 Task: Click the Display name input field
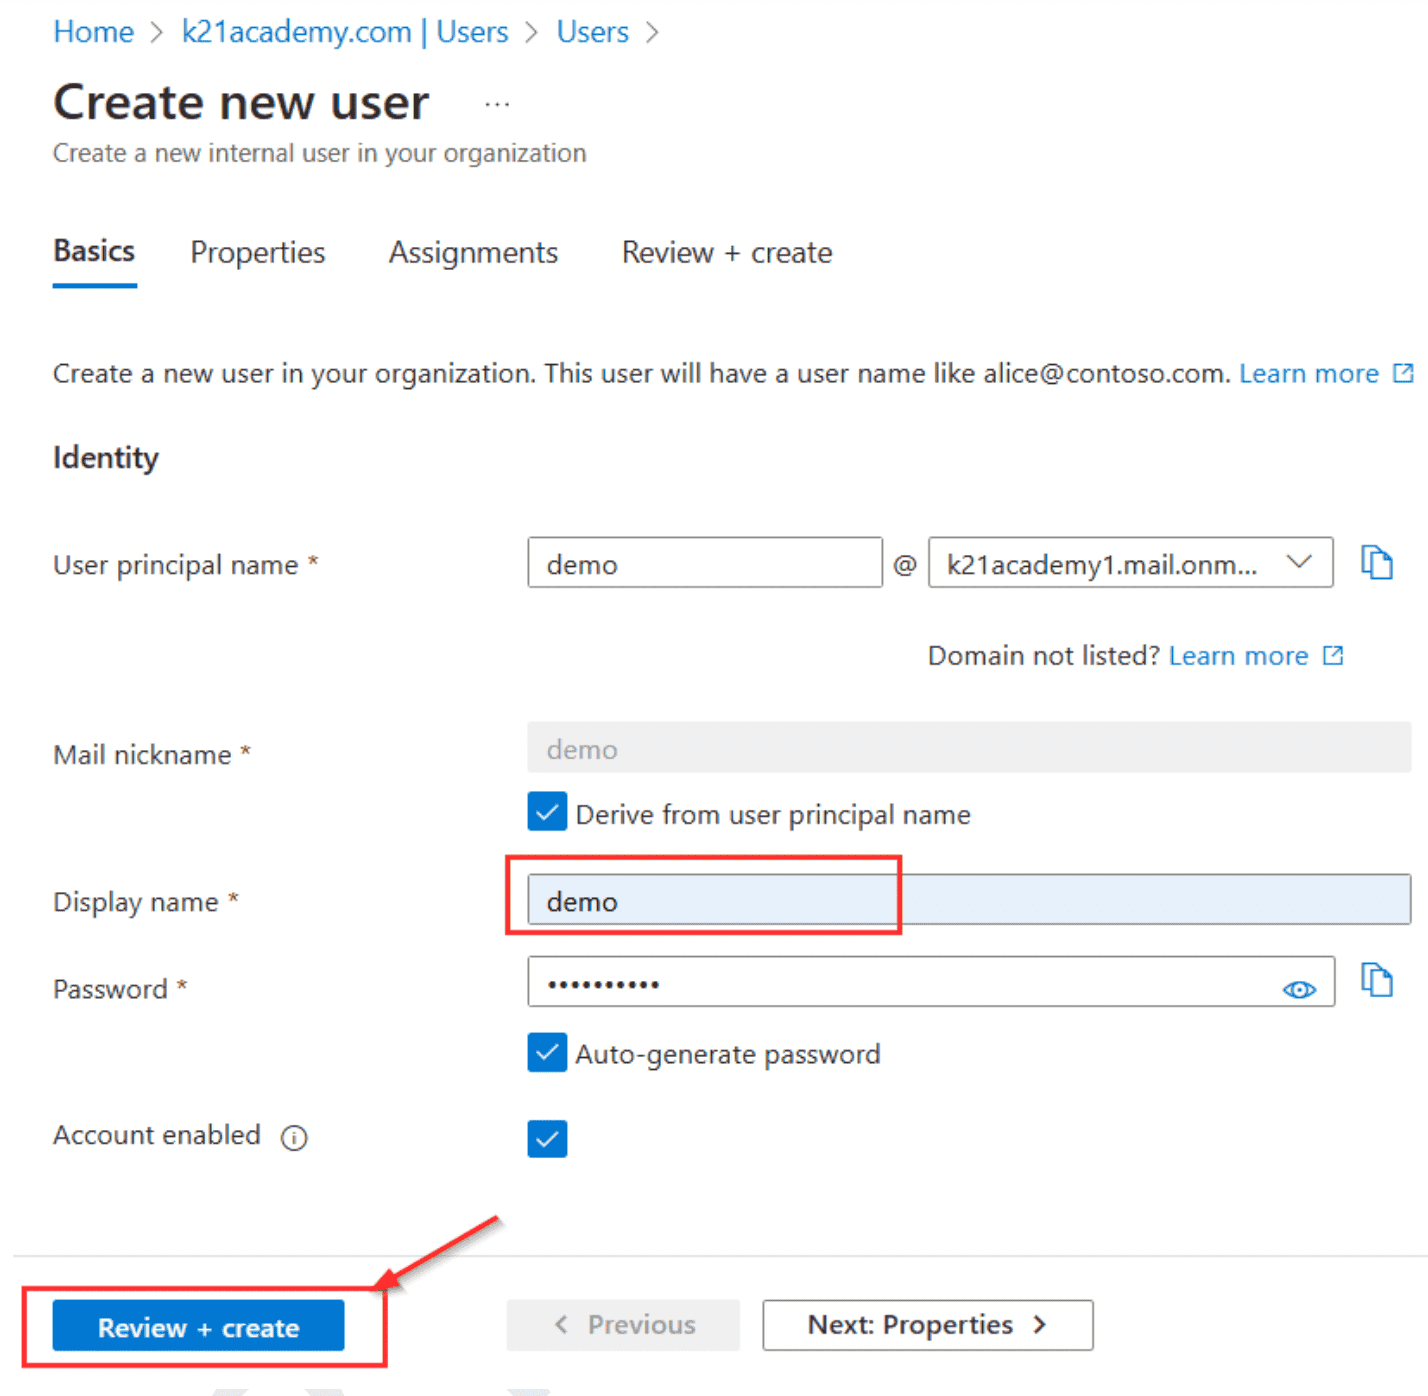(x=968, y=901)
